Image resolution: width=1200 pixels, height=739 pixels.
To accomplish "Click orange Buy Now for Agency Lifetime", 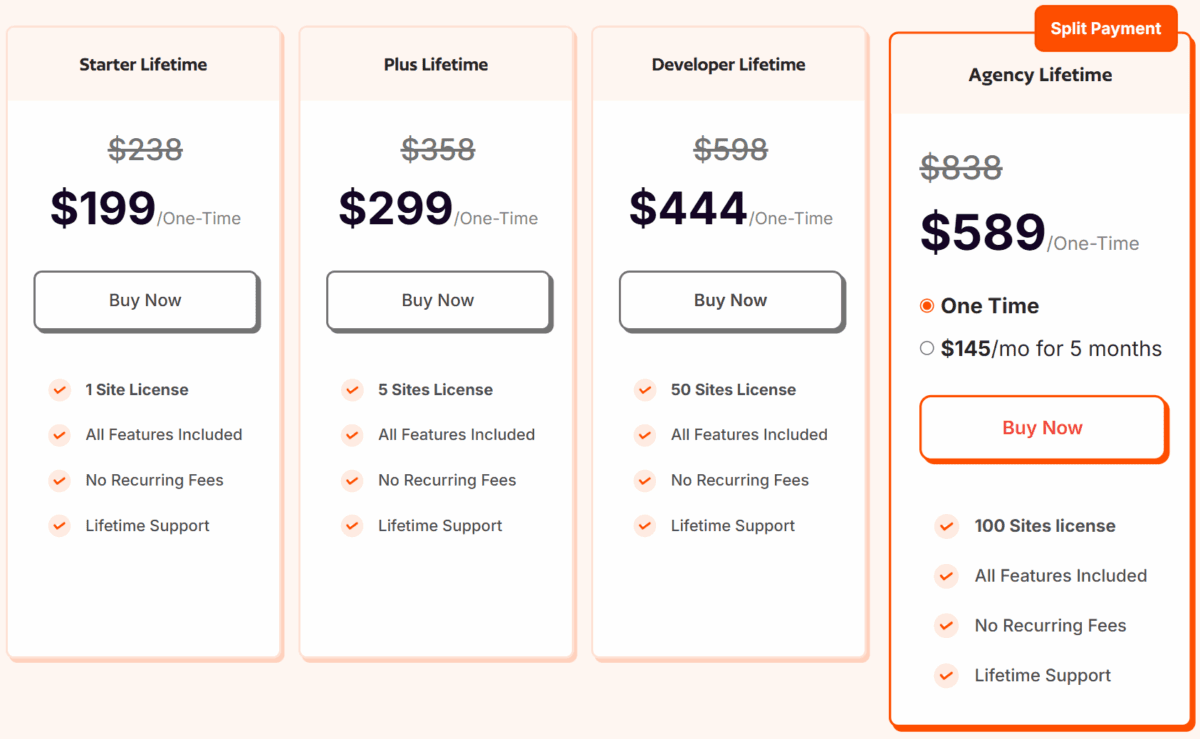I will click(x=1043, y=428).
